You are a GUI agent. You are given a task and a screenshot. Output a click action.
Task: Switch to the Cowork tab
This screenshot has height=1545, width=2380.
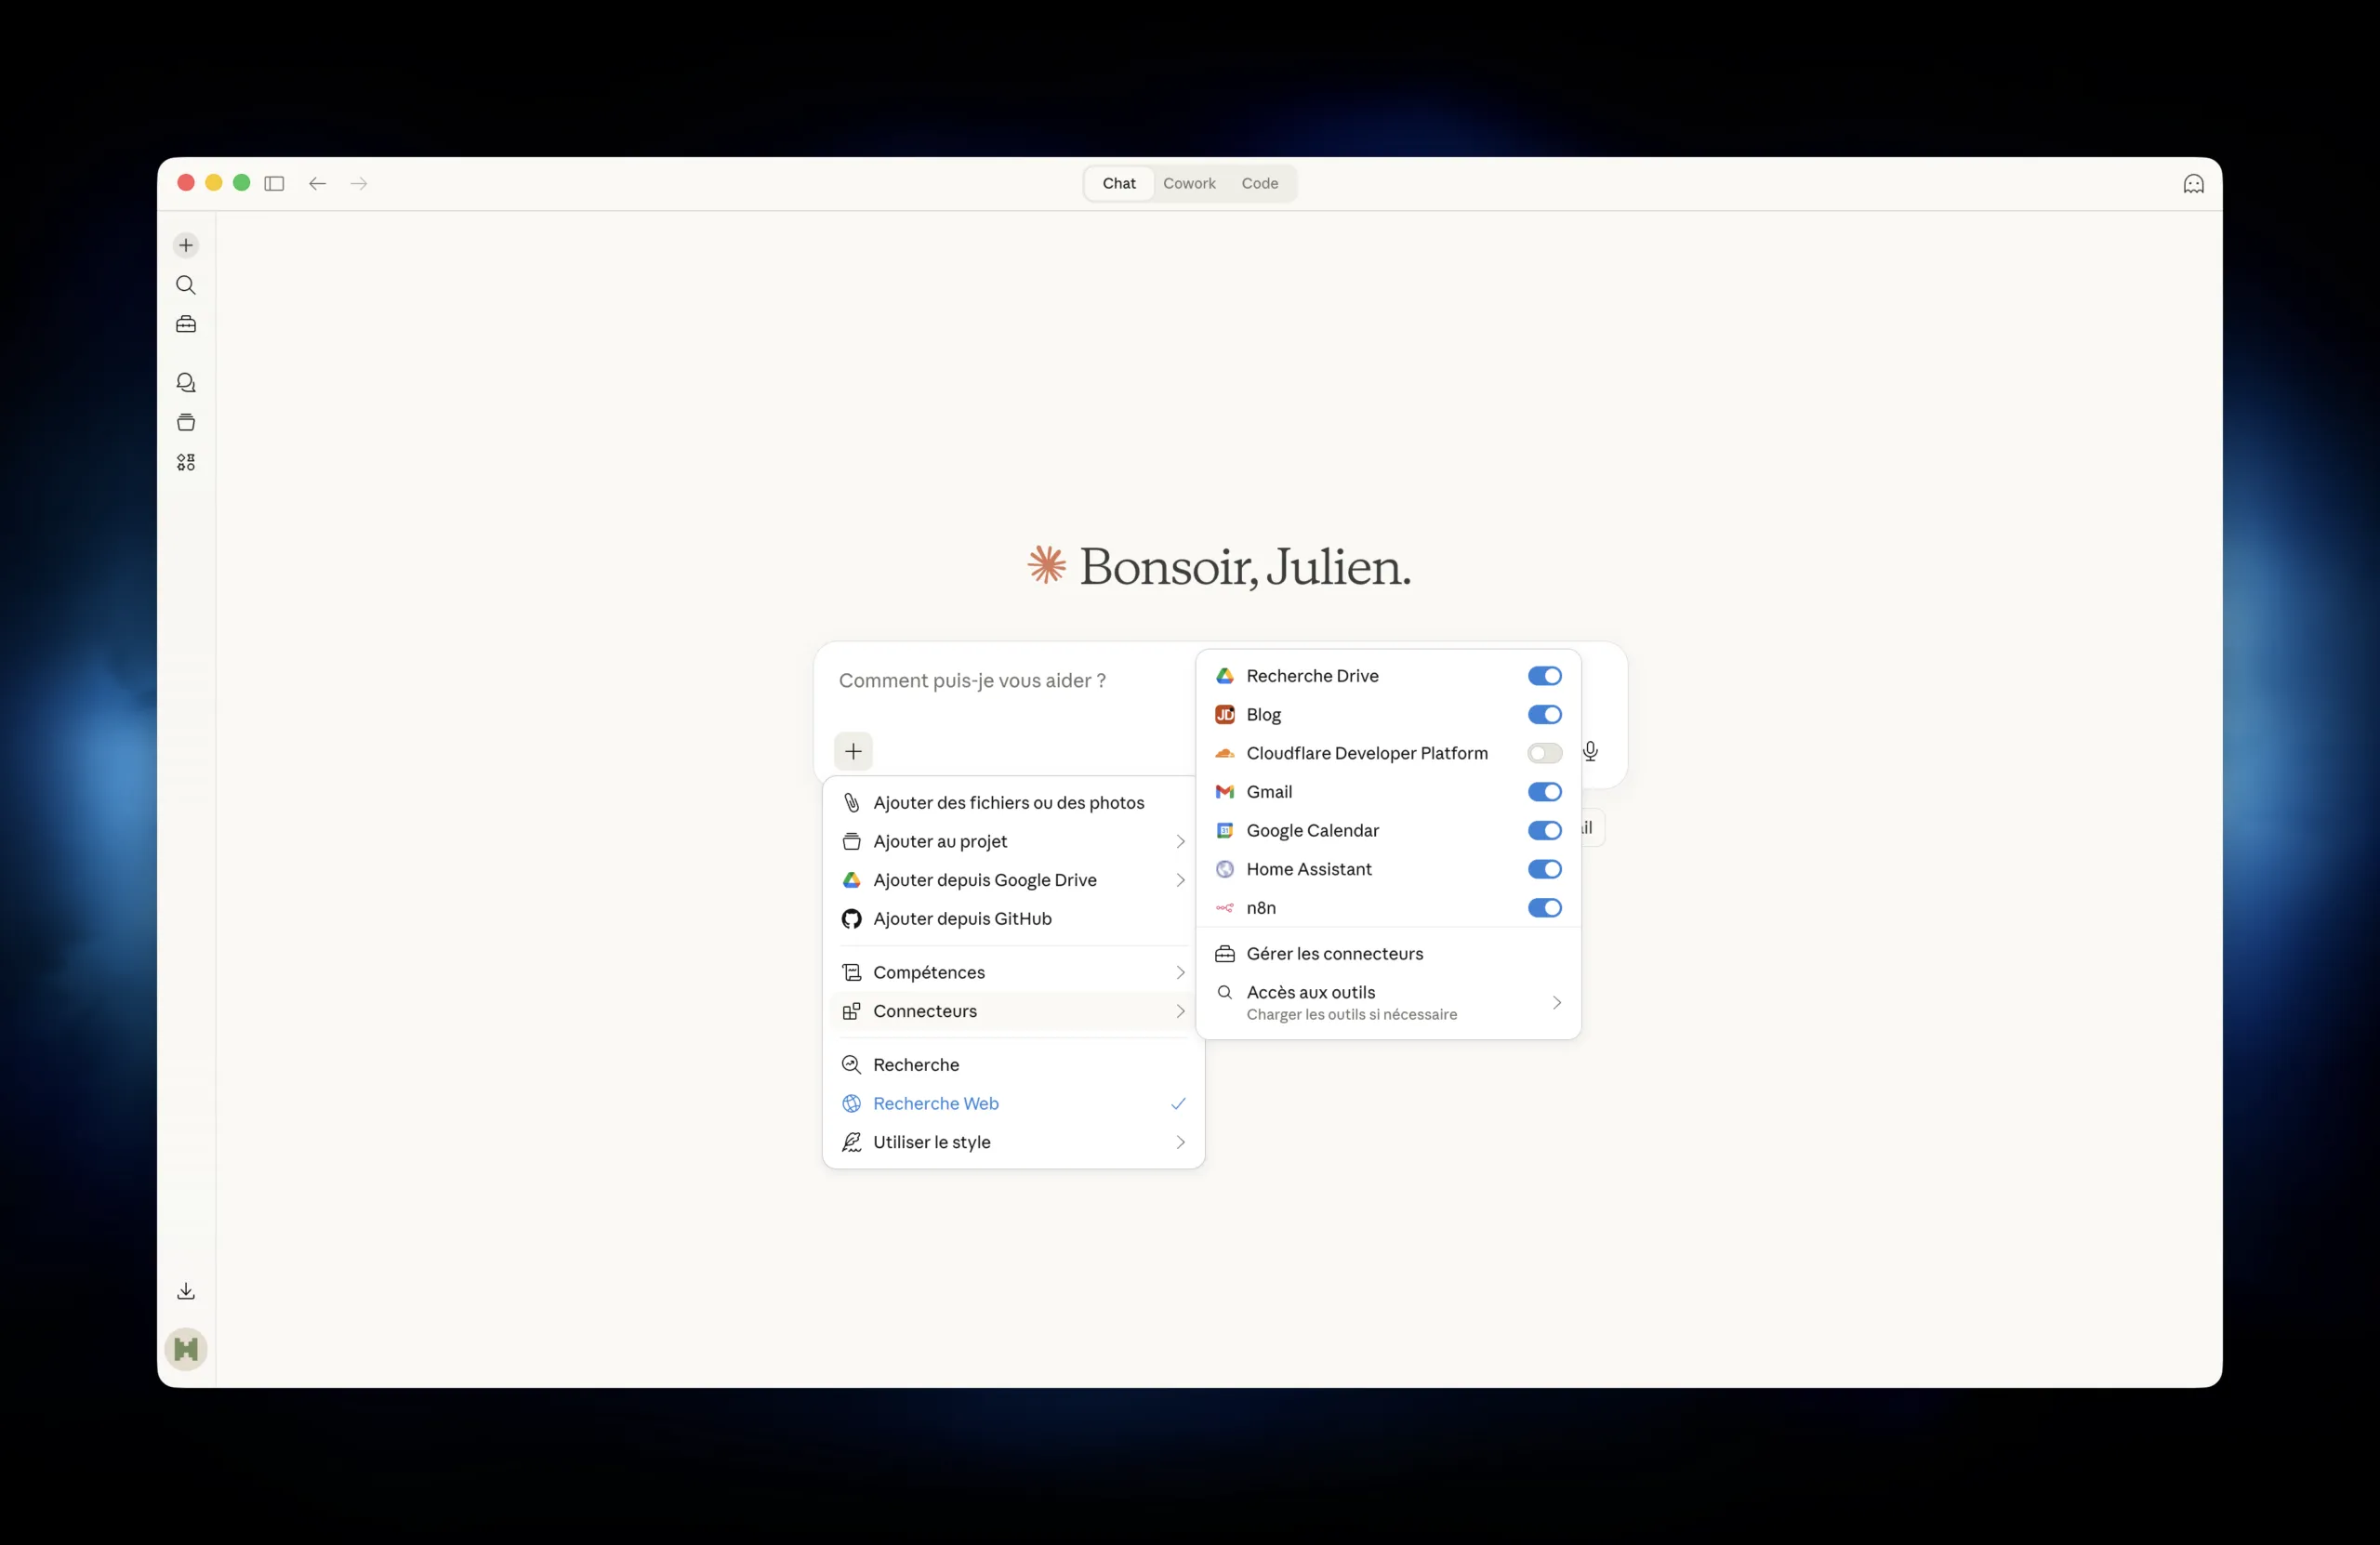tap(1189, 183)
